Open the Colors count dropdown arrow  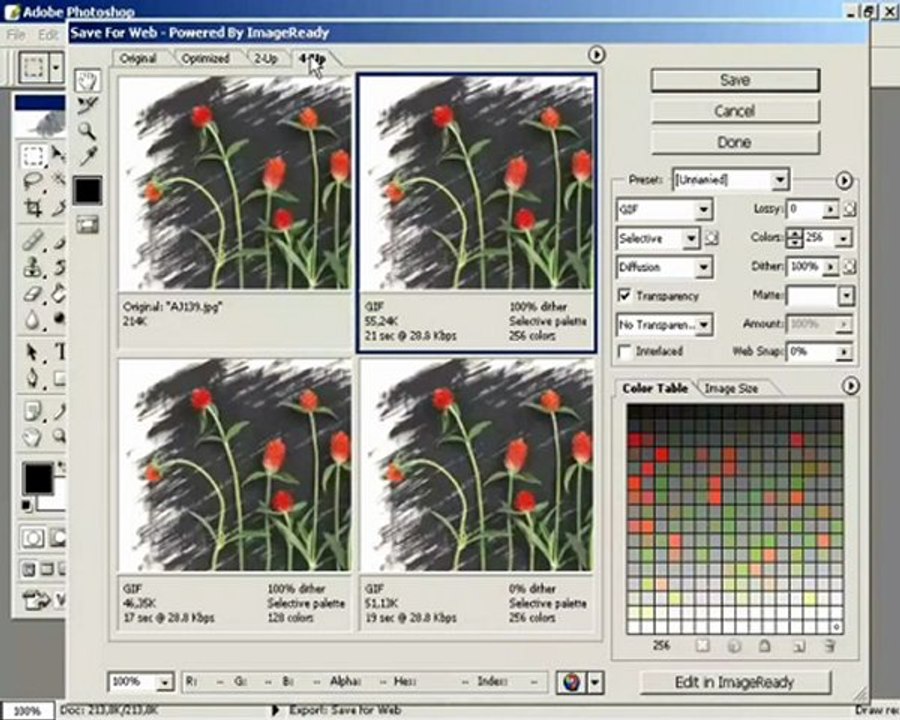point(843,238)
